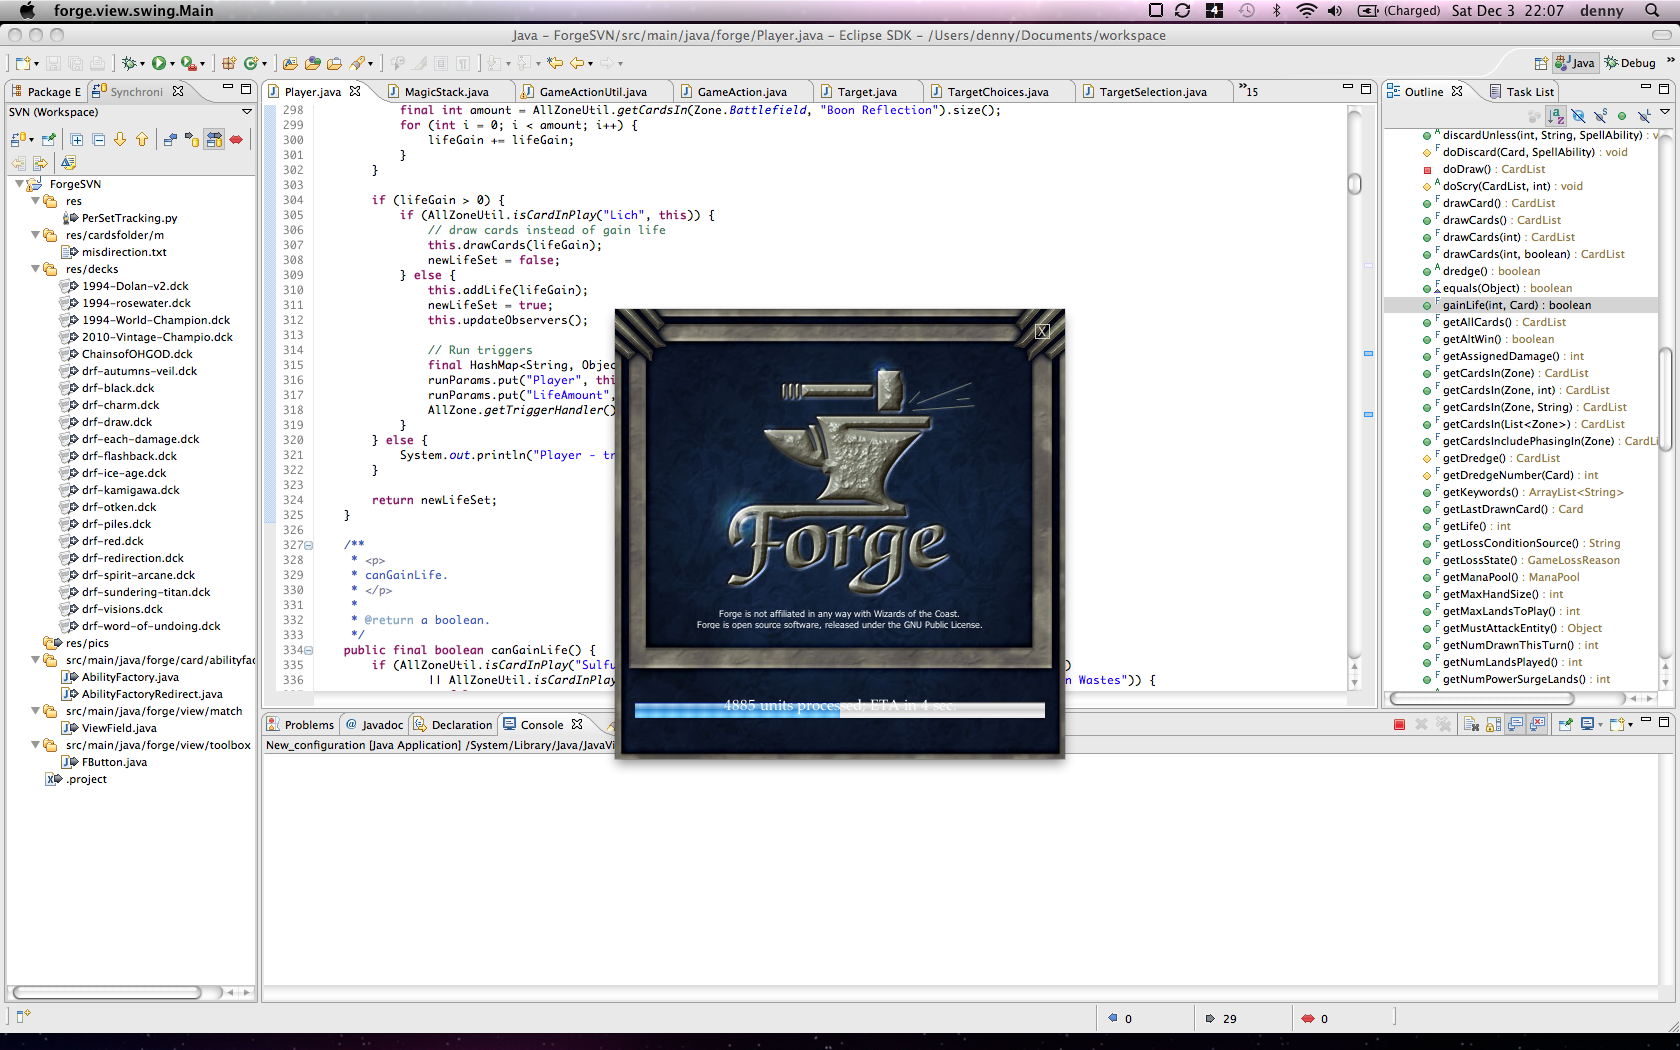The height and width of the screenshot is (1050, 1680).
Task: Open the Problems tab
Action: pyautogui.click(x=308, y=725)
